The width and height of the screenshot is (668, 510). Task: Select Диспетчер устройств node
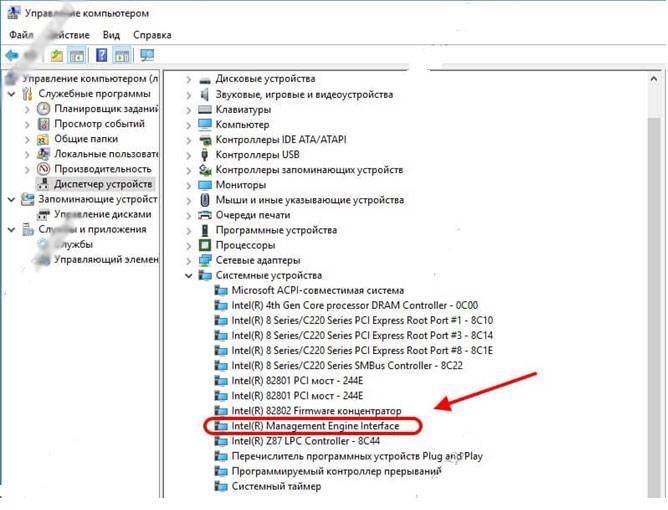103,184
